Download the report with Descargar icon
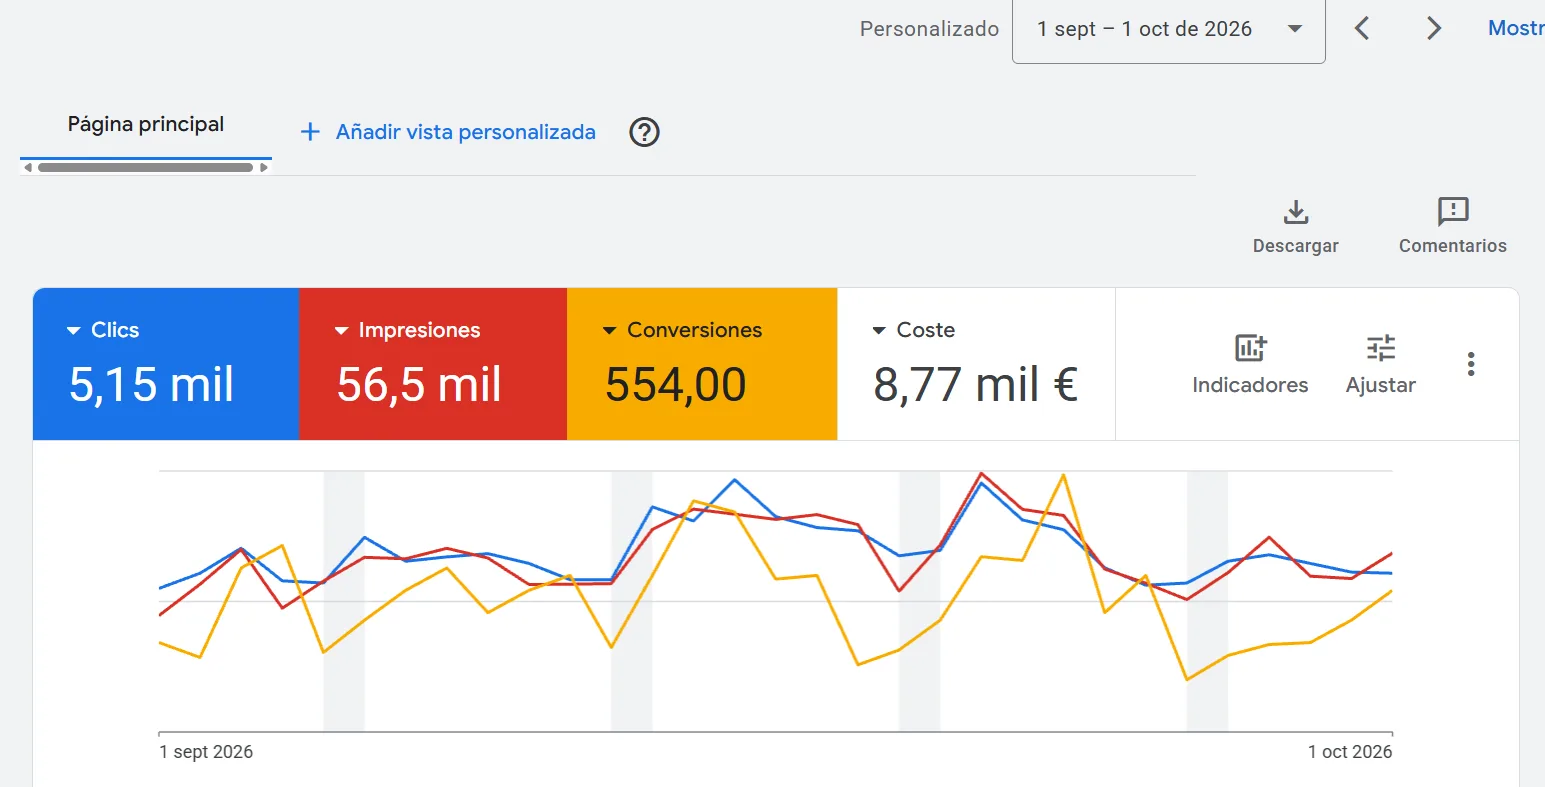The width and height of the screenshot is (1545, 787). (1296, 212)
